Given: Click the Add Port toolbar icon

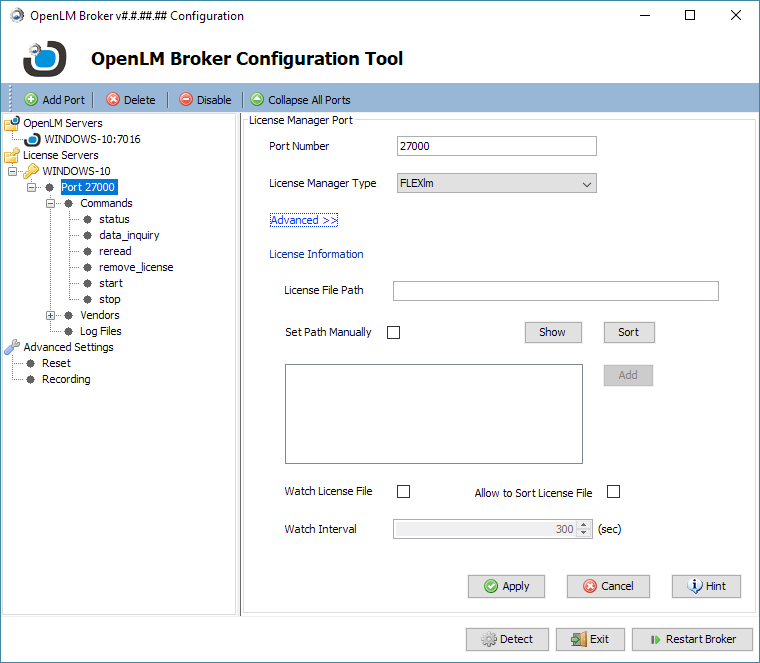Looking at the screenshot, I should [31, 100].
